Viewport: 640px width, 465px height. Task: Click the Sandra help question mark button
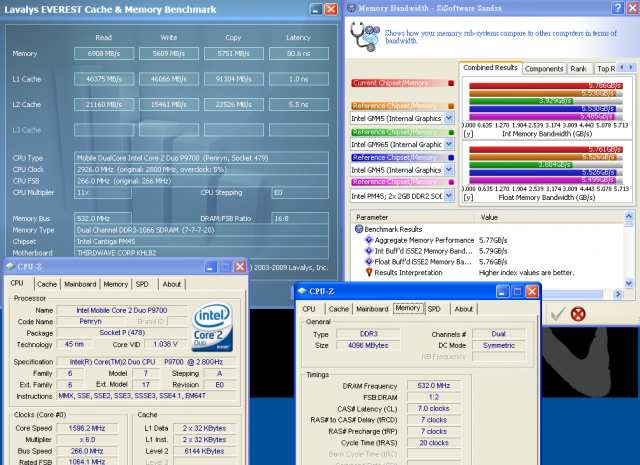click(x=618, y=8)
